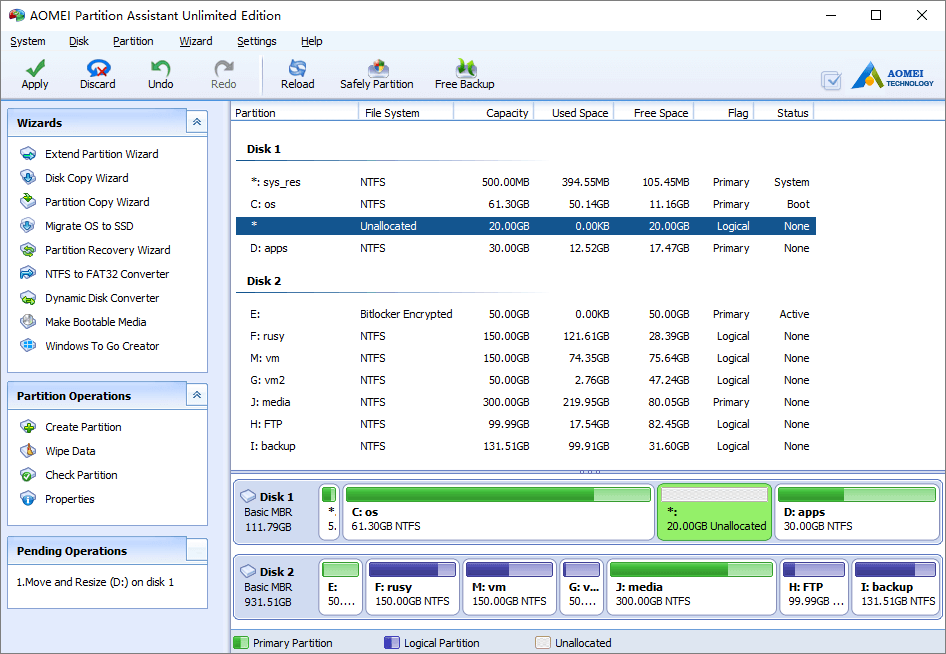The height and width of the screenshot is (654, 946).
Task: Choose Wipe Data operation
Action: (x=70, y=451)
